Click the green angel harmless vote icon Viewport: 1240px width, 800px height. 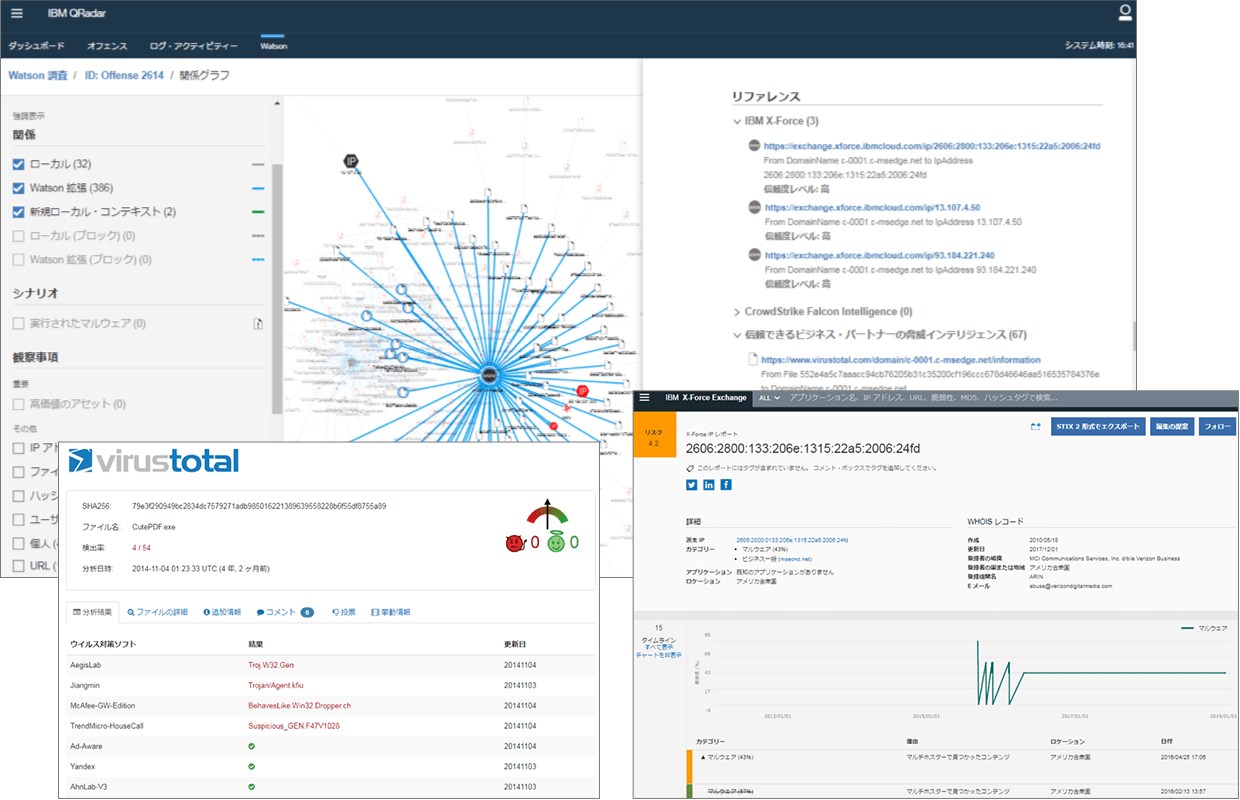point(557,542)
